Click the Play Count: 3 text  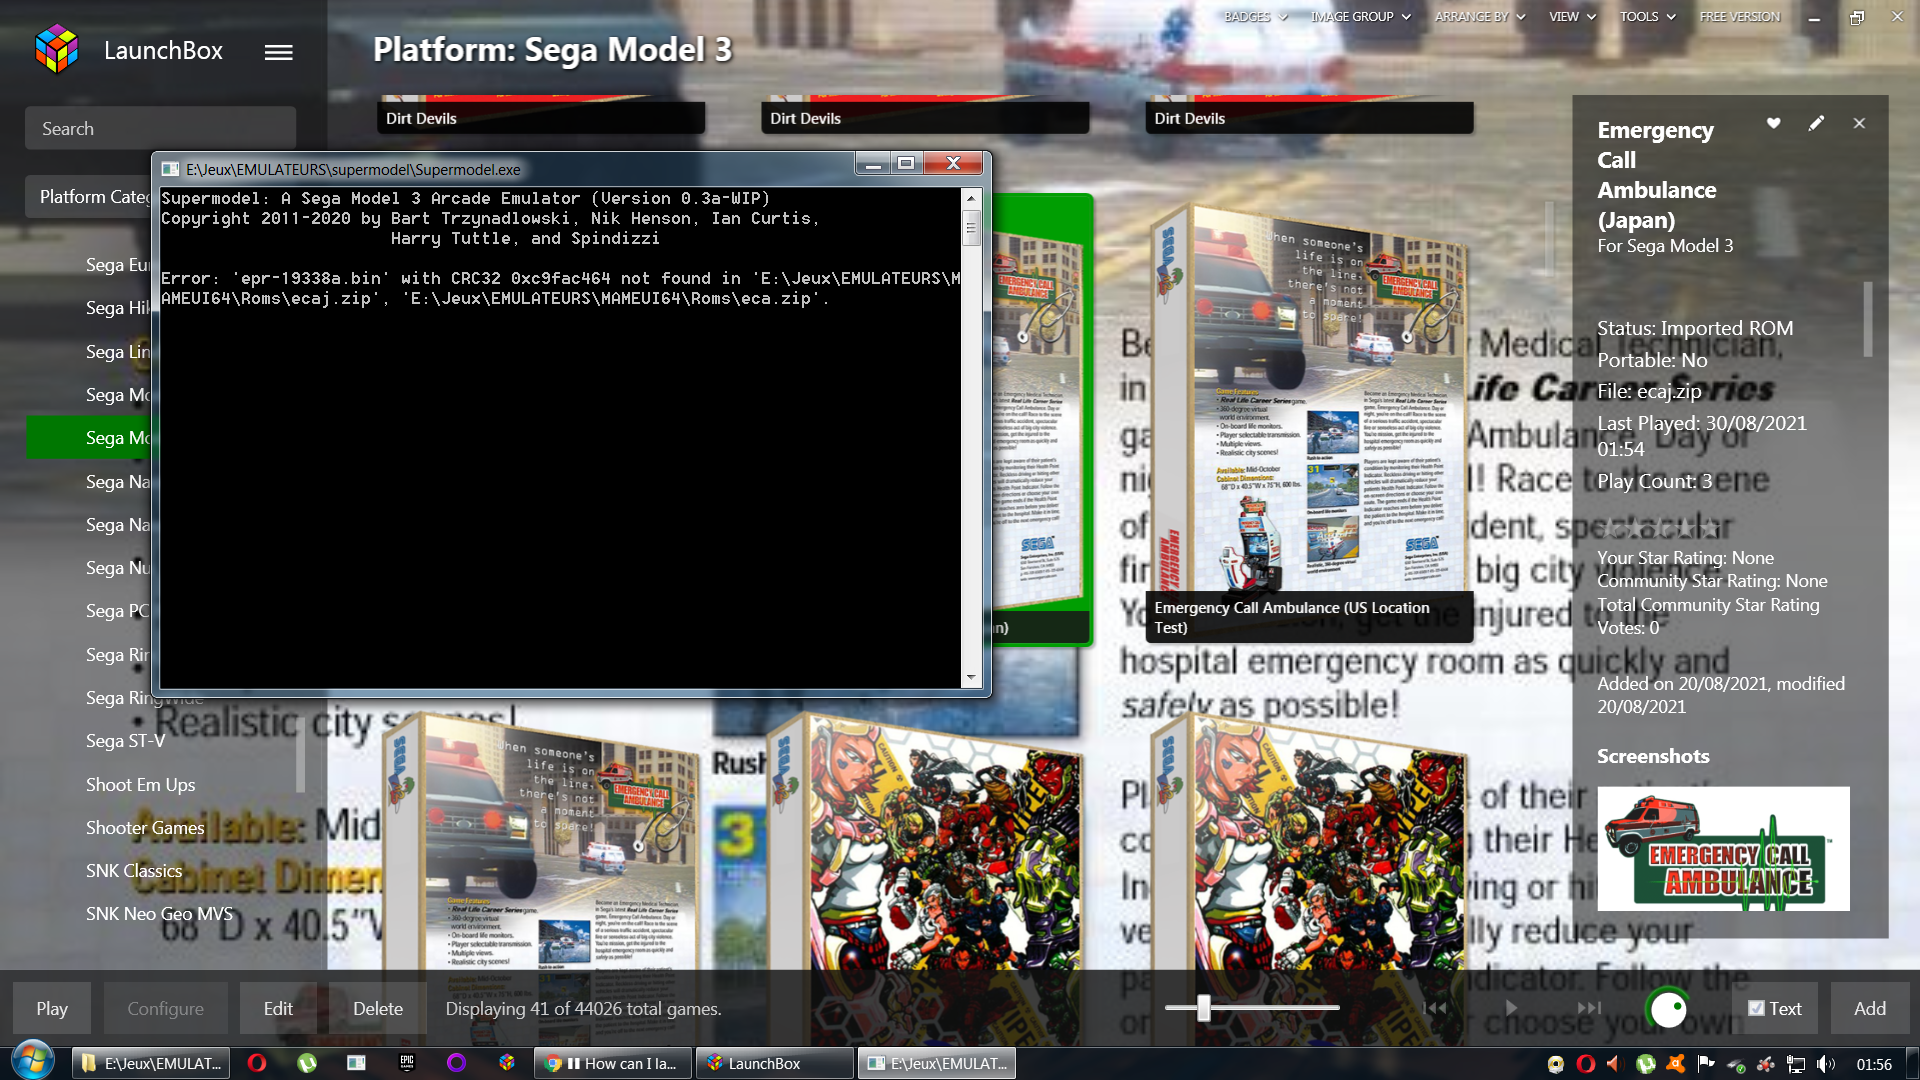tap(1654, 481)
